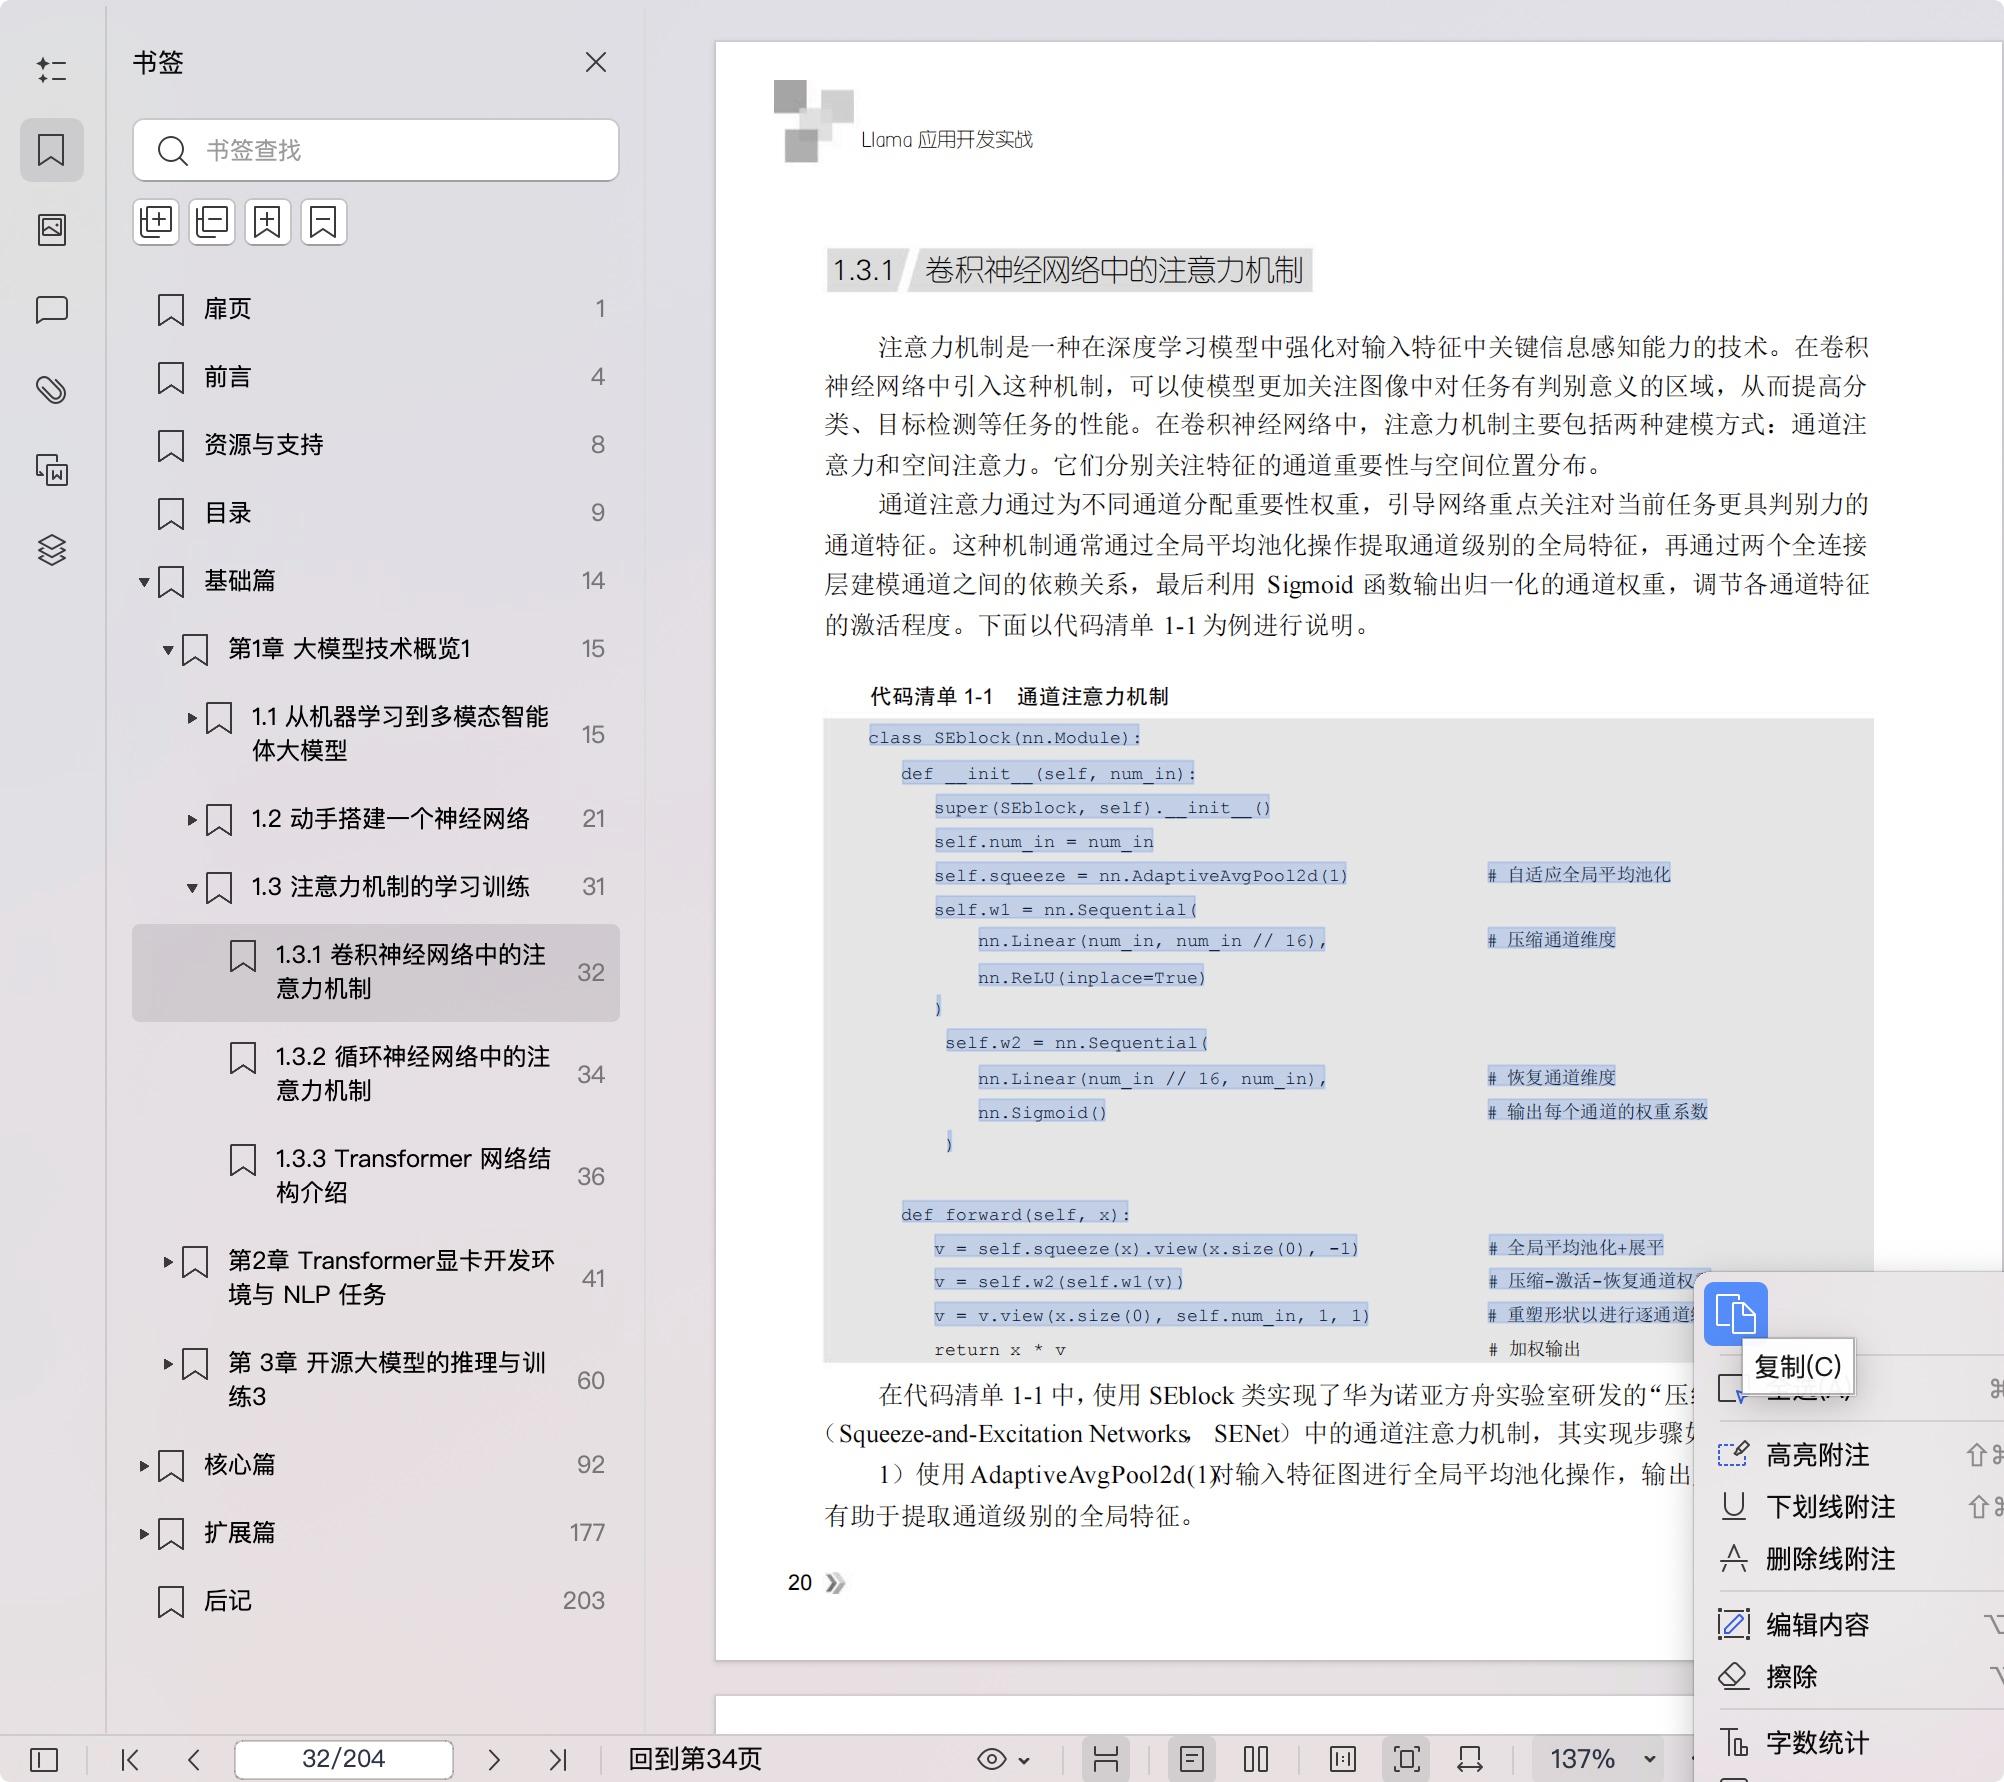Click the page number field showing 32/204
The width and height of the screenshot is (2004, 1782).
tap(342, 1758)
